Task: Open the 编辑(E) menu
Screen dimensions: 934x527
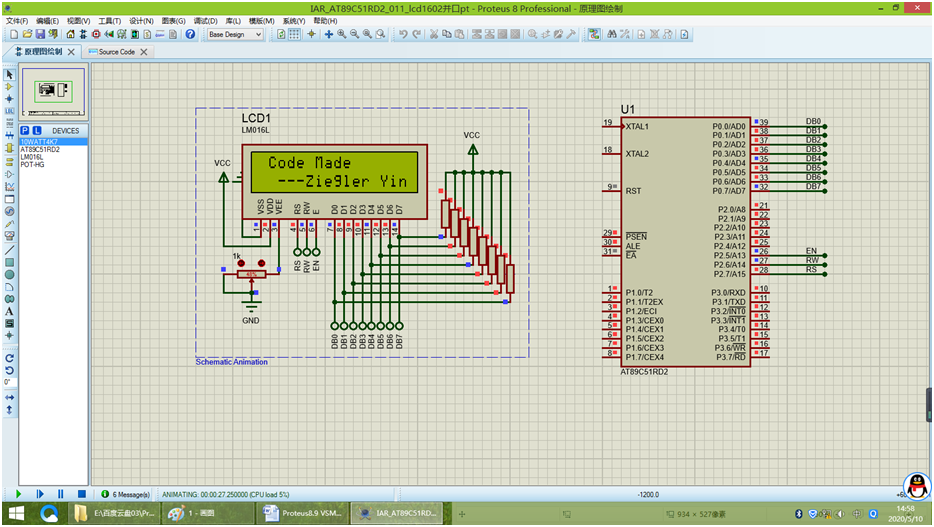Action: [48, 21]
